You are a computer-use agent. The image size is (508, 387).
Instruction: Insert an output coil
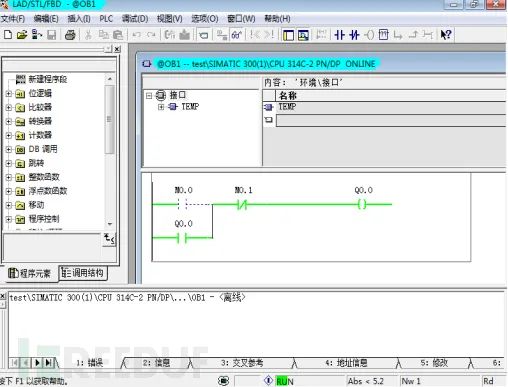click(369, 35)
